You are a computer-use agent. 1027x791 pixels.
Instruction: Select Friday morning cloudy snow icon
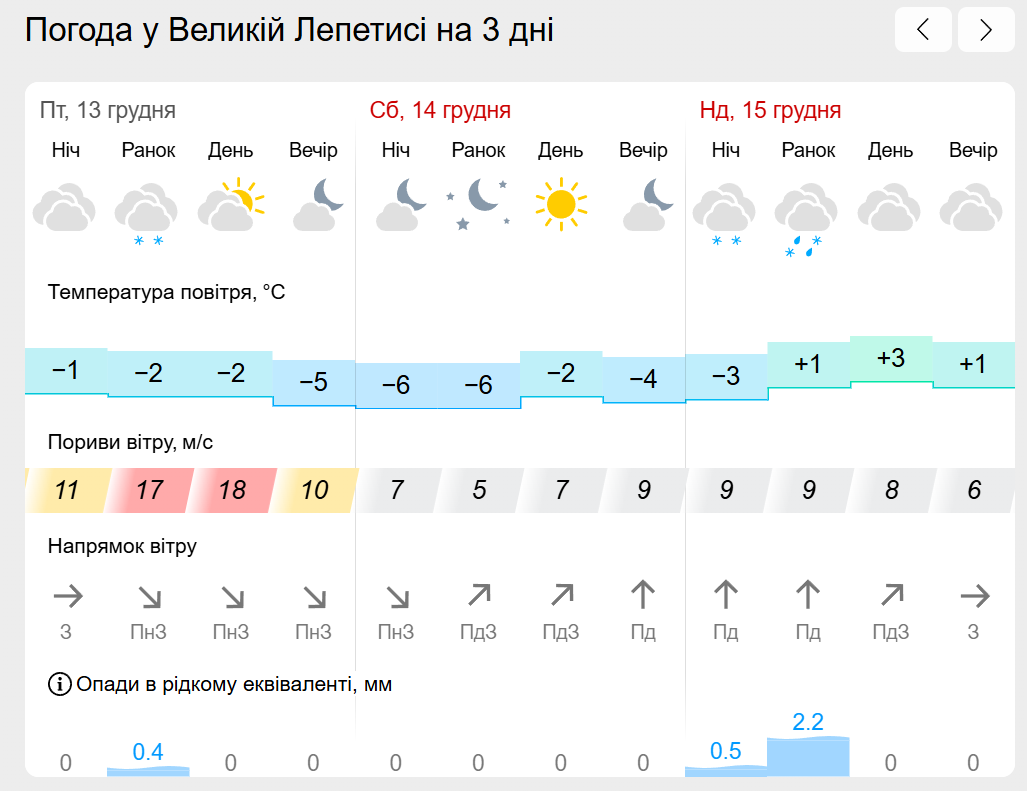[x=147, y=214]
